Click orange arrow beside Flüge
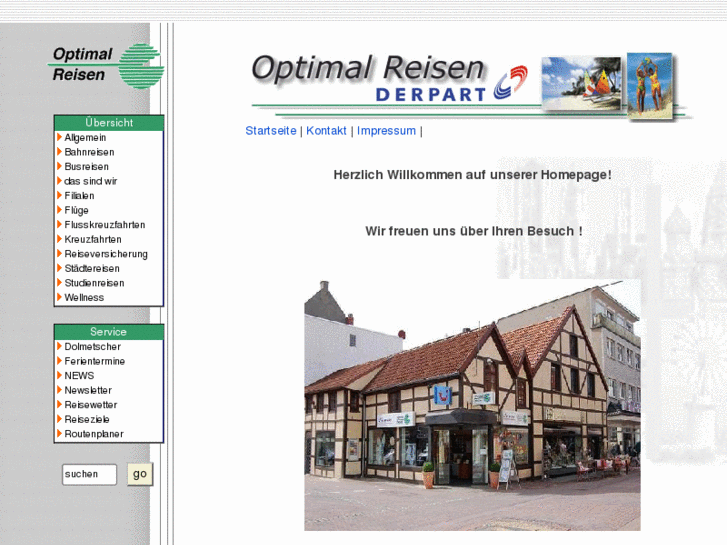The width and height of the screenshot is (727, 545). coord(59,210)
